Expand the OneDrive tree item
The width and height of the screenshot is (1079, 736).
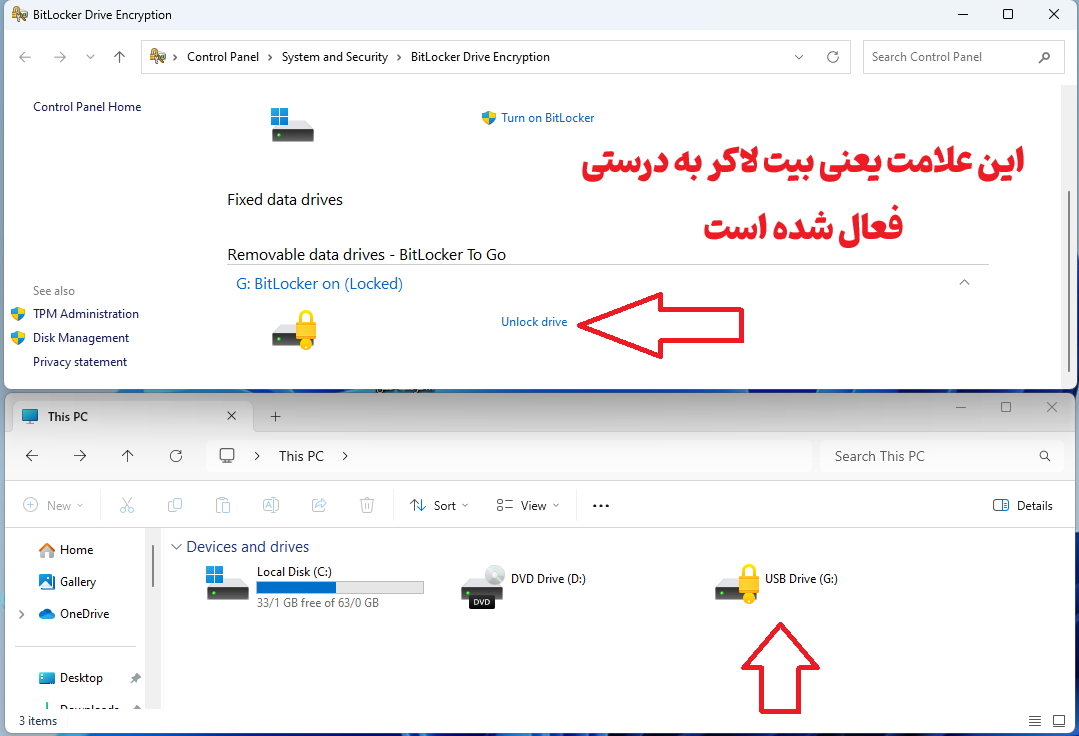[x=22, y=614]
